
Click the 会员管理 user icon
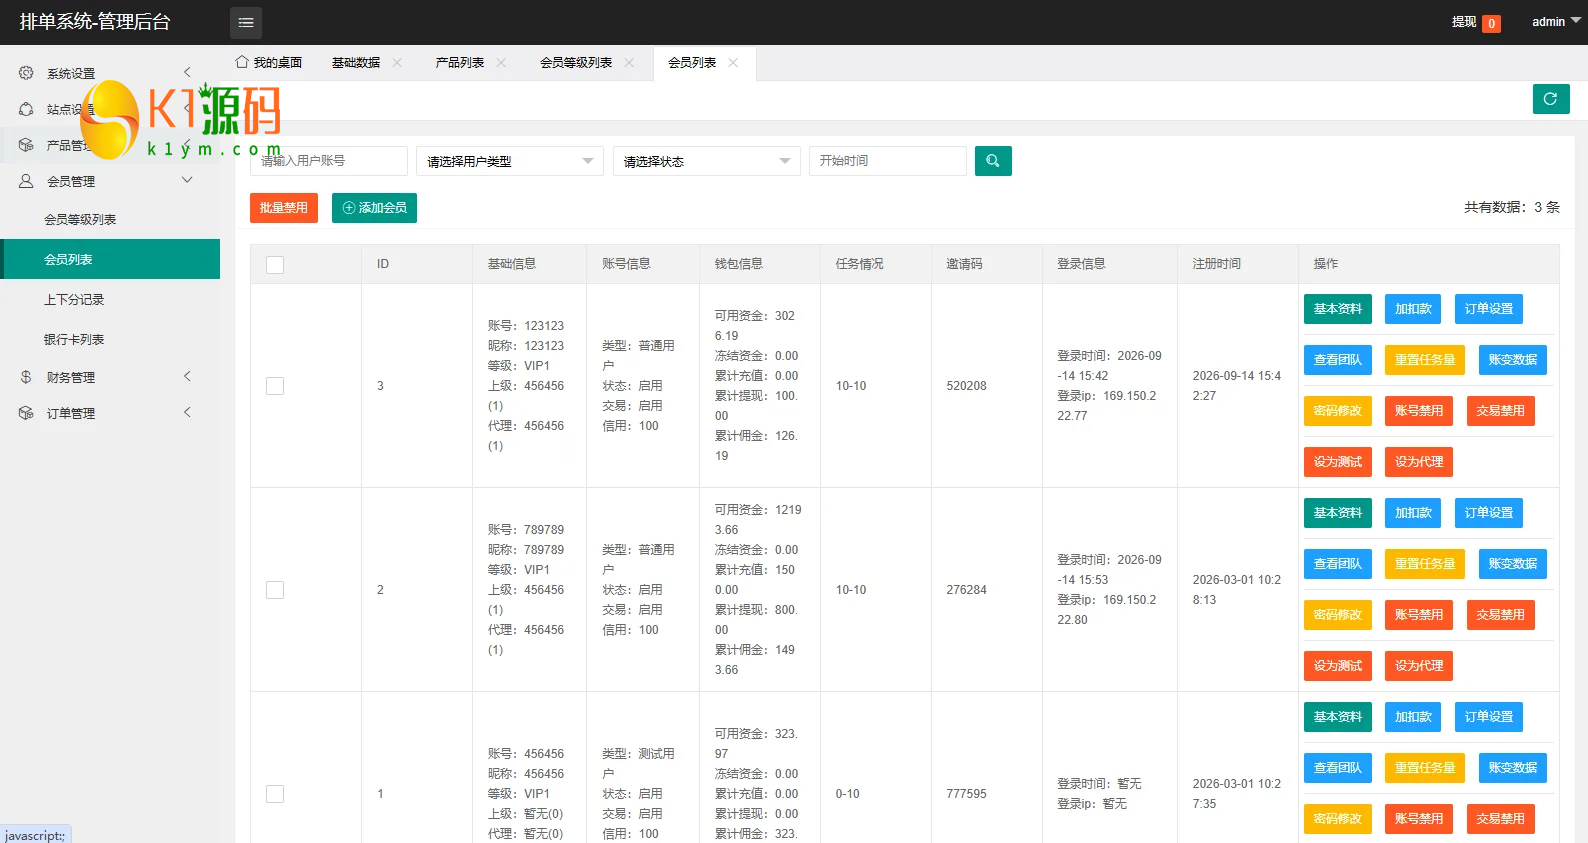coord(26,181)
